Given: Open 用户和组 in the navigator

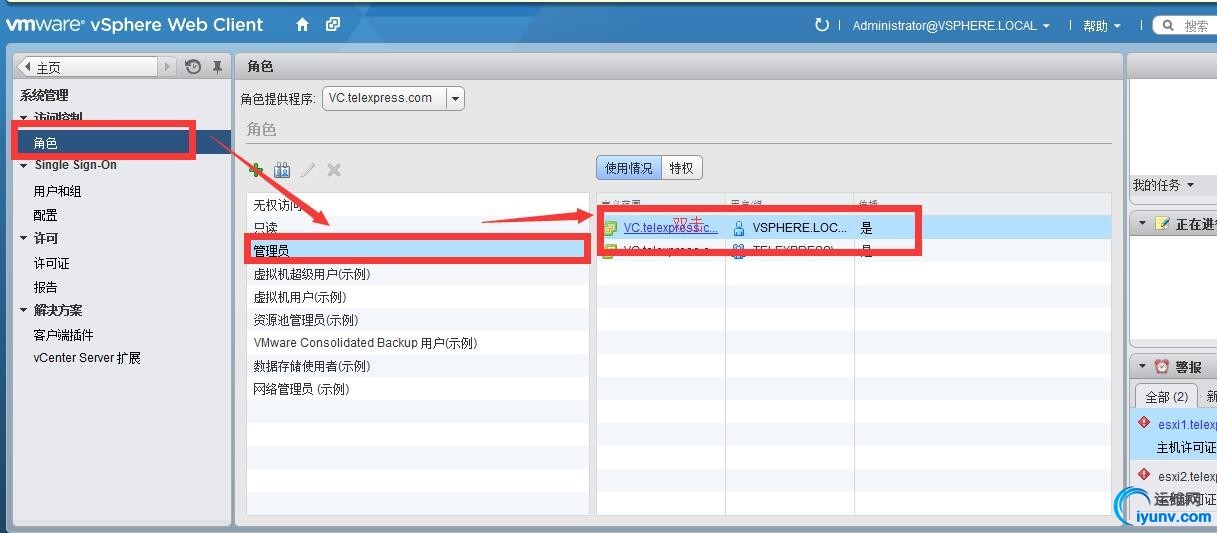Looking at the screenshot, I should (x=57, y=191).
